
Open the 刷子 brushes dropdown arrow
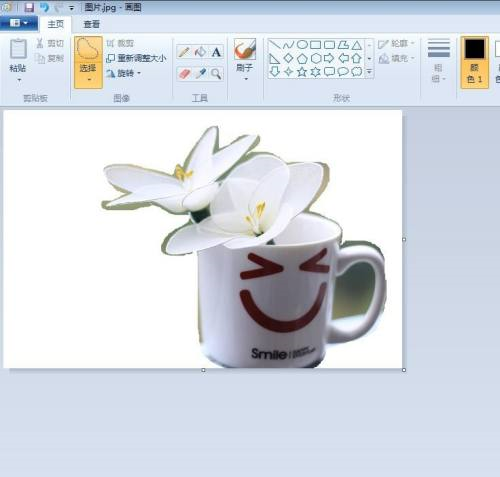click(246, 79)
